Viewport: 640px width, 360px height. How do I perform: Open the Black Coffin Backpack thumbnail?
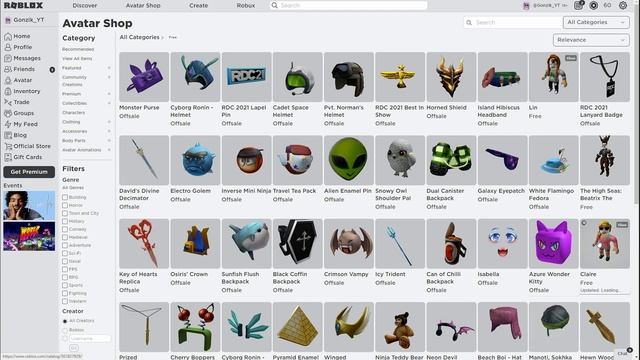(x=298, y=244)
